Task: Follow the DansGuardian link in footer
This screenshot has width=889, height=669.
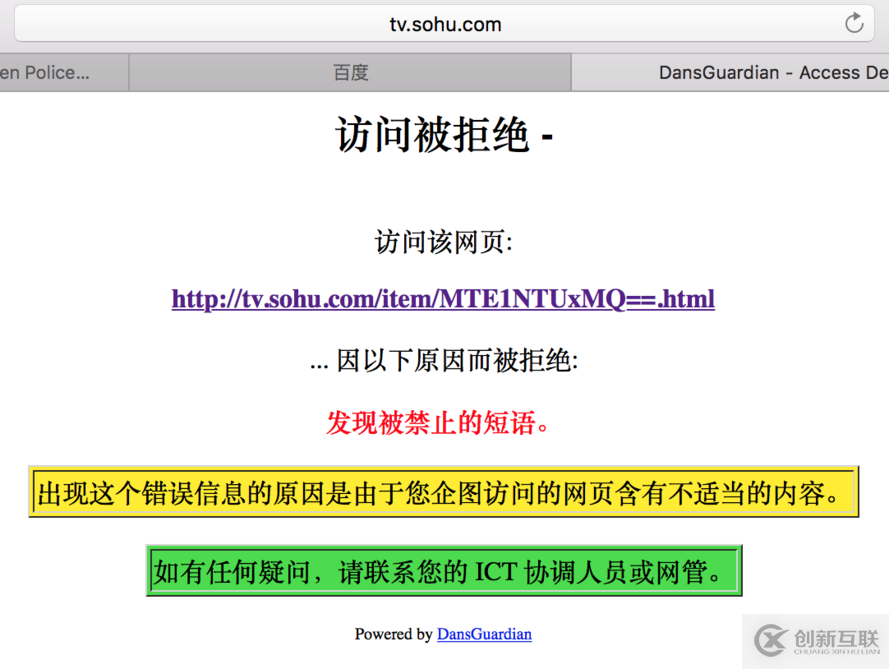Action: pyautogui.click(x=484, y=634)
